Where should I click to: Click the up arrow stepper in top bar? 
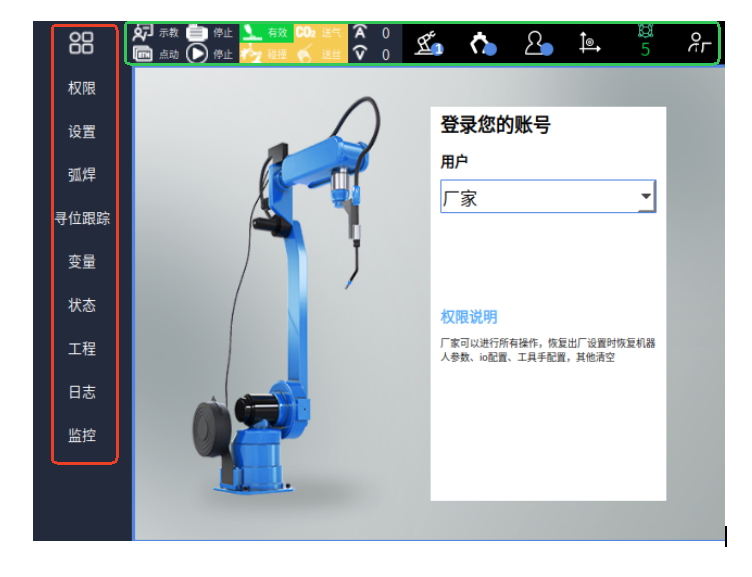360,33
